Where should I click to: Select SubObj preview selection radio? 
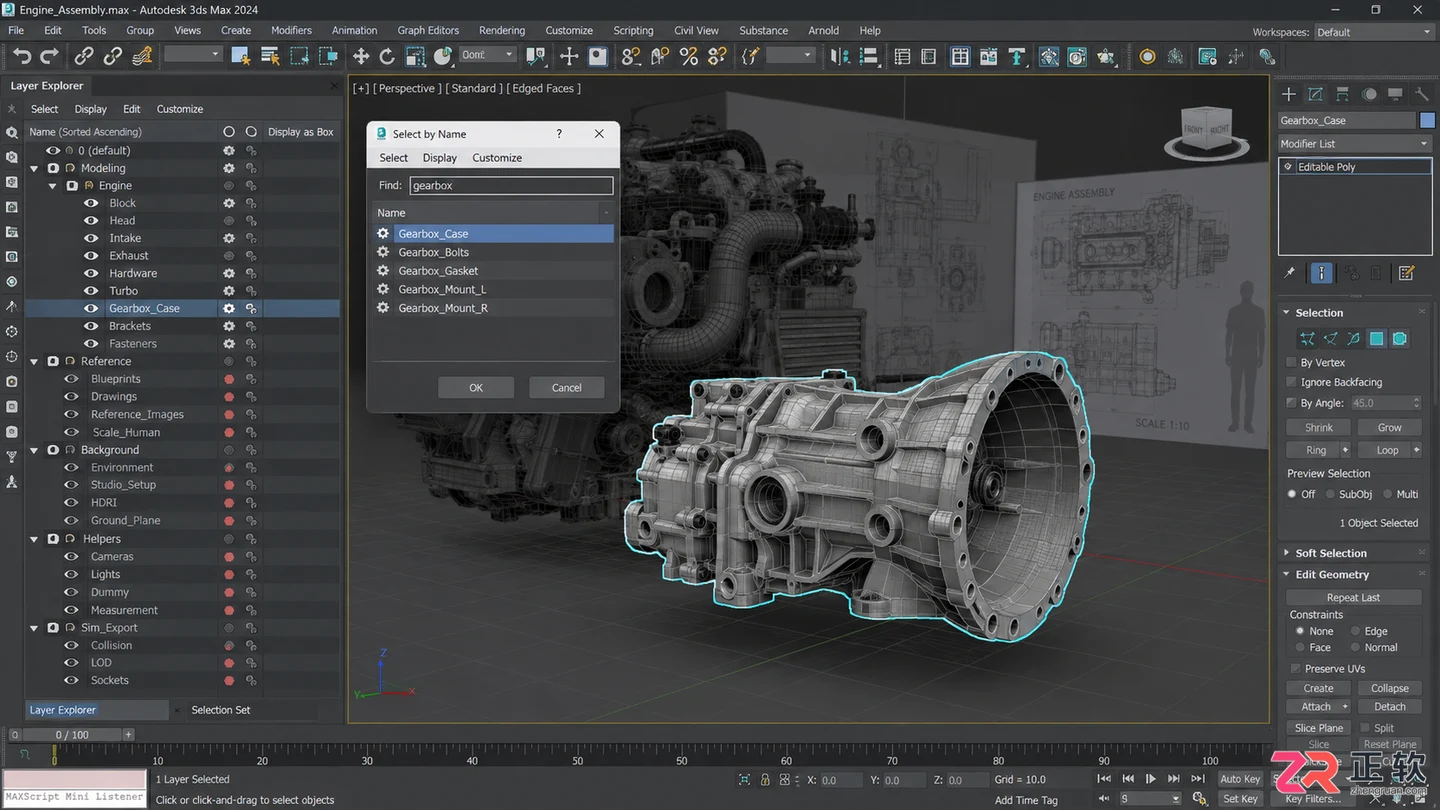point(1331,494)
